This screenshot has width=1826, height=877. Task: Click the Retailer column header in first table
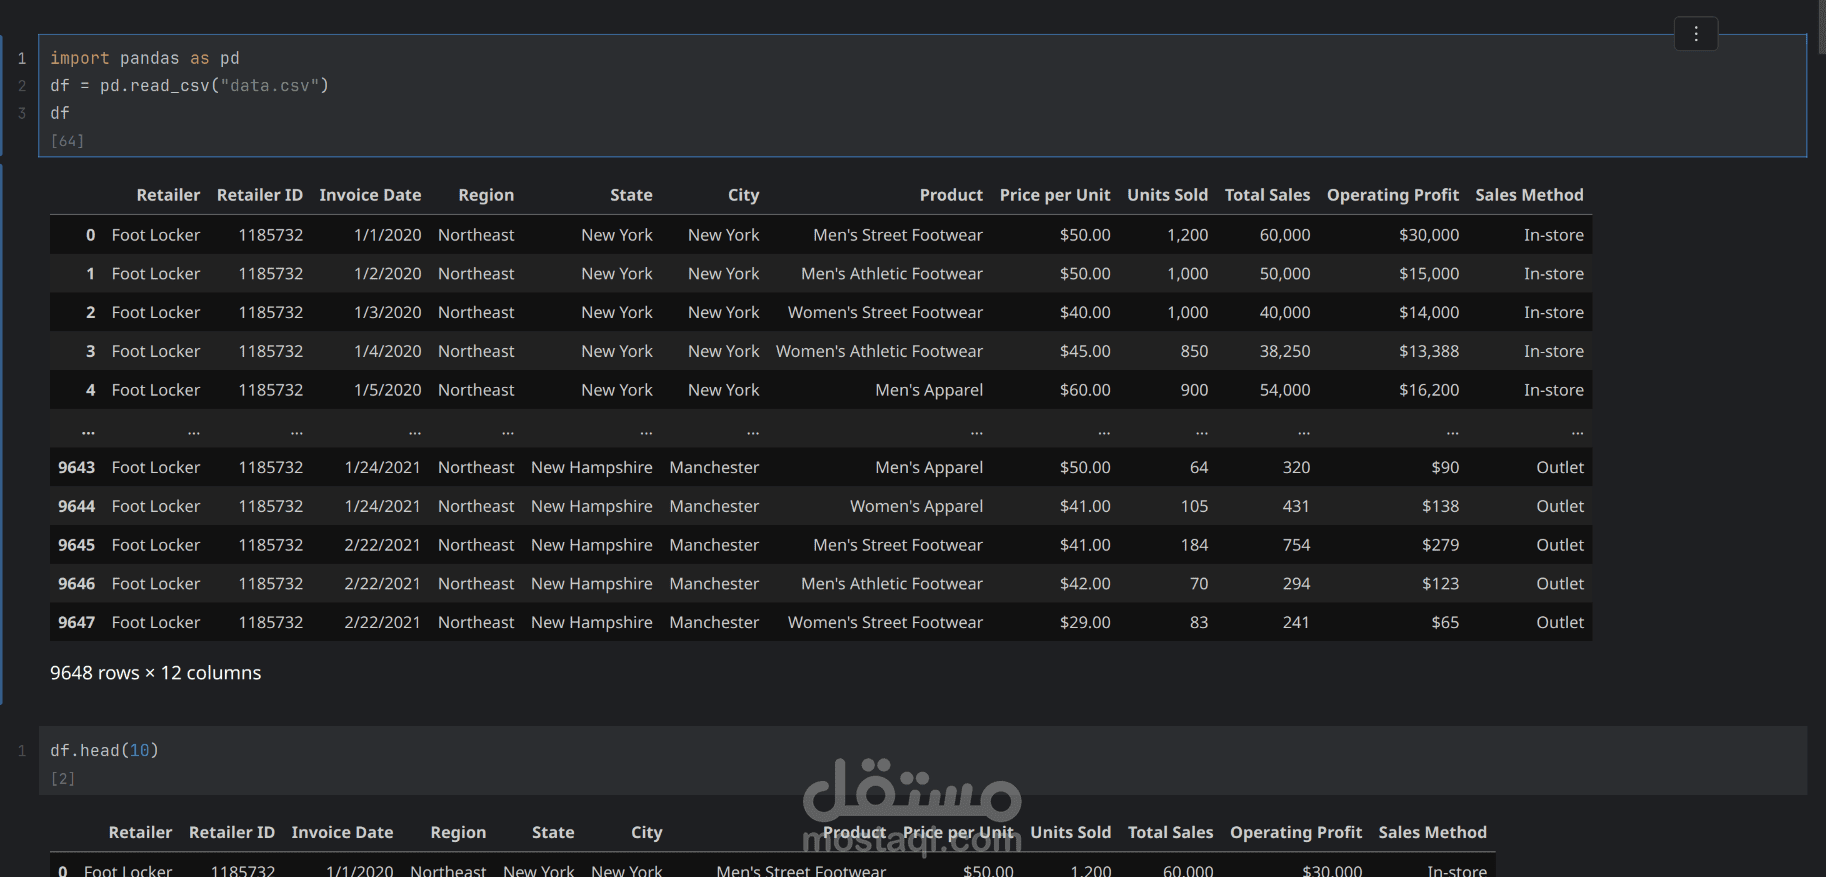168,195
